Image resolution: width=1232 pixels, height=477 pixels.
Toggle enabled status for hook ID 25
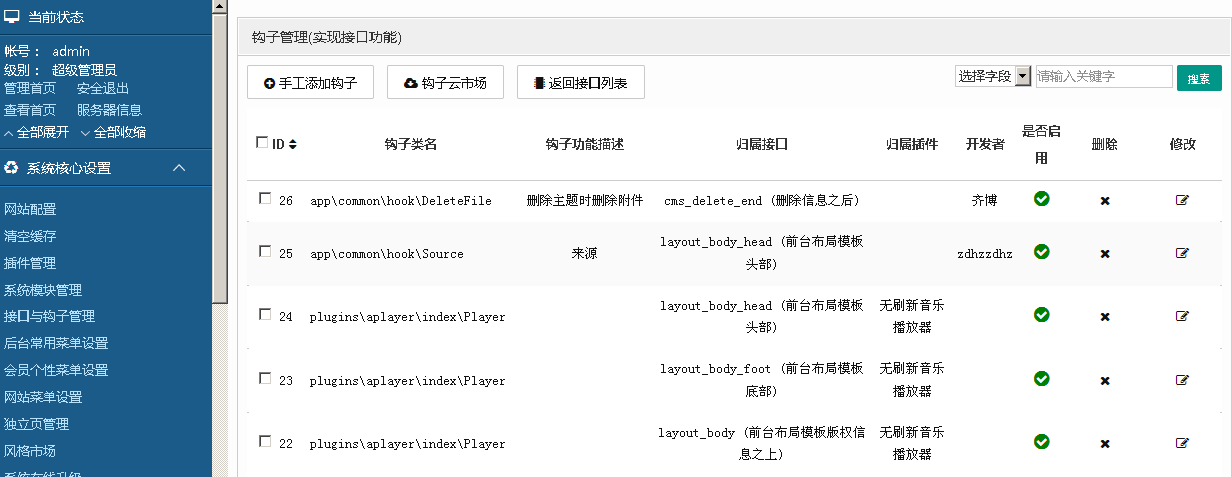click(x=1042, y=251)
